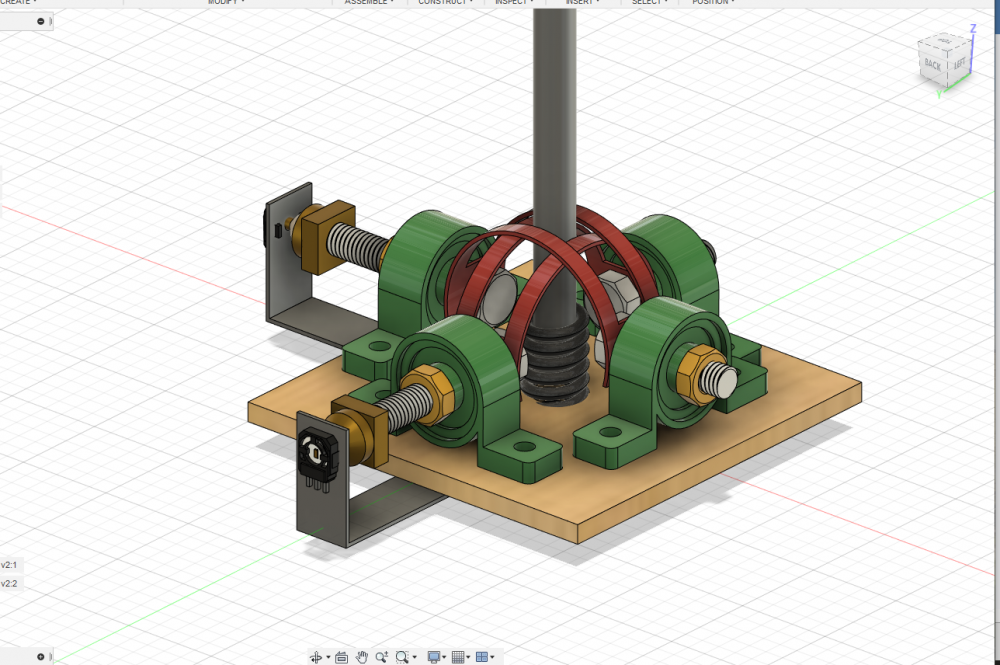Select the v2:1 component in browser
Screen dimensions: 1000x665
(x=9, y=565)
